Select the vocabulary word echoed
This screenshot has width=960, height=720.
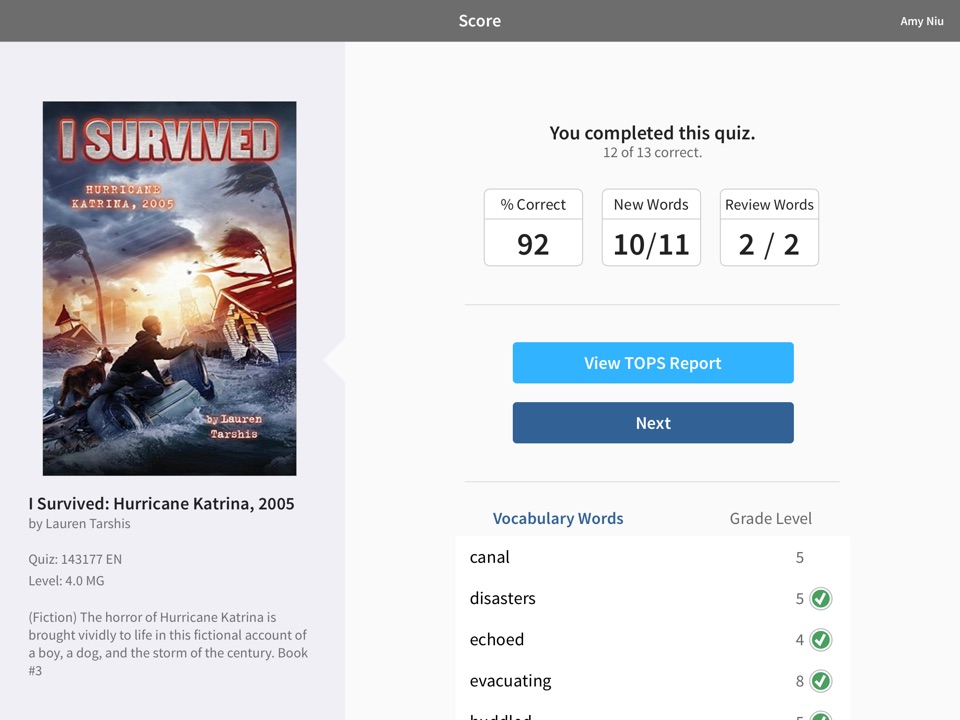tap(497, 640)
